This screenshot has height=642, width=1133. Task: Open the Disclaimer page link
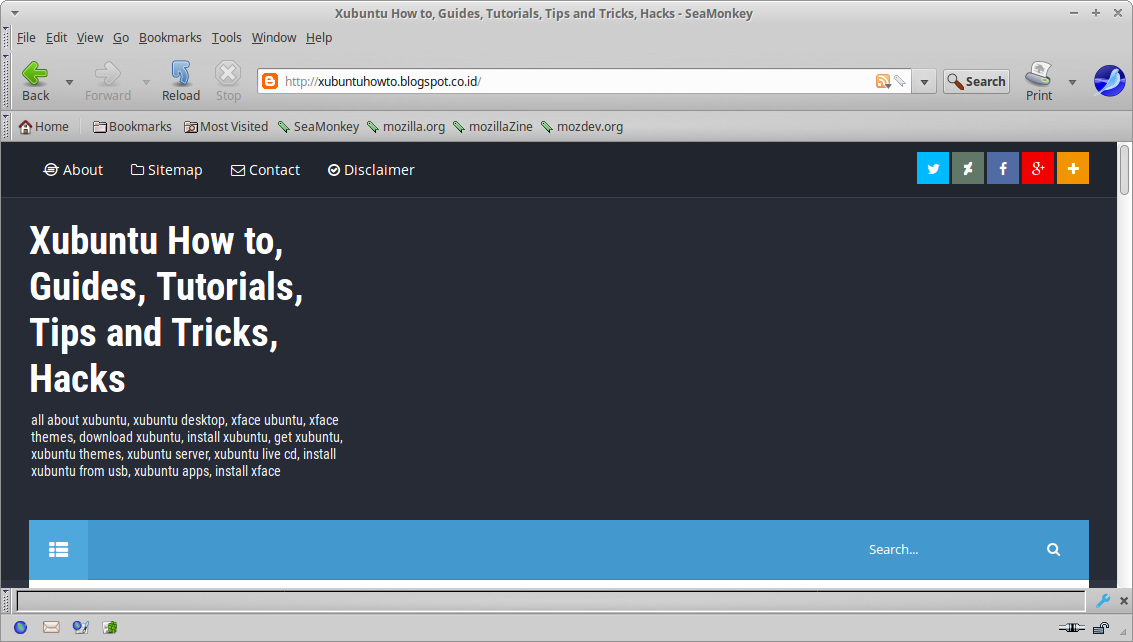371,170
